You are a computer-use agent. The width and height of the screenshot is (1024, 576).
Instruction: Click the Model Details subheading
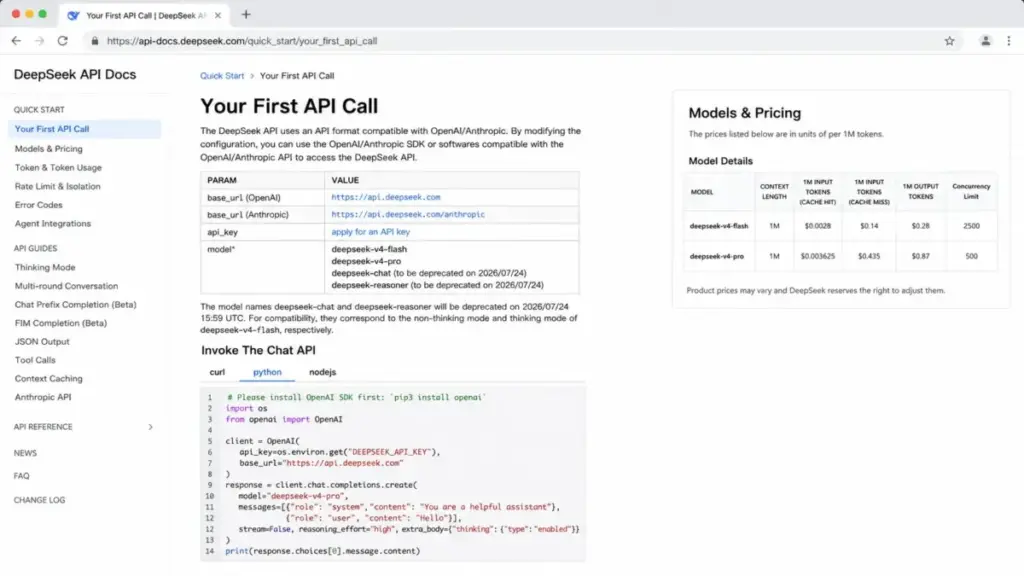pyautogui.click(x=720, y=161)
